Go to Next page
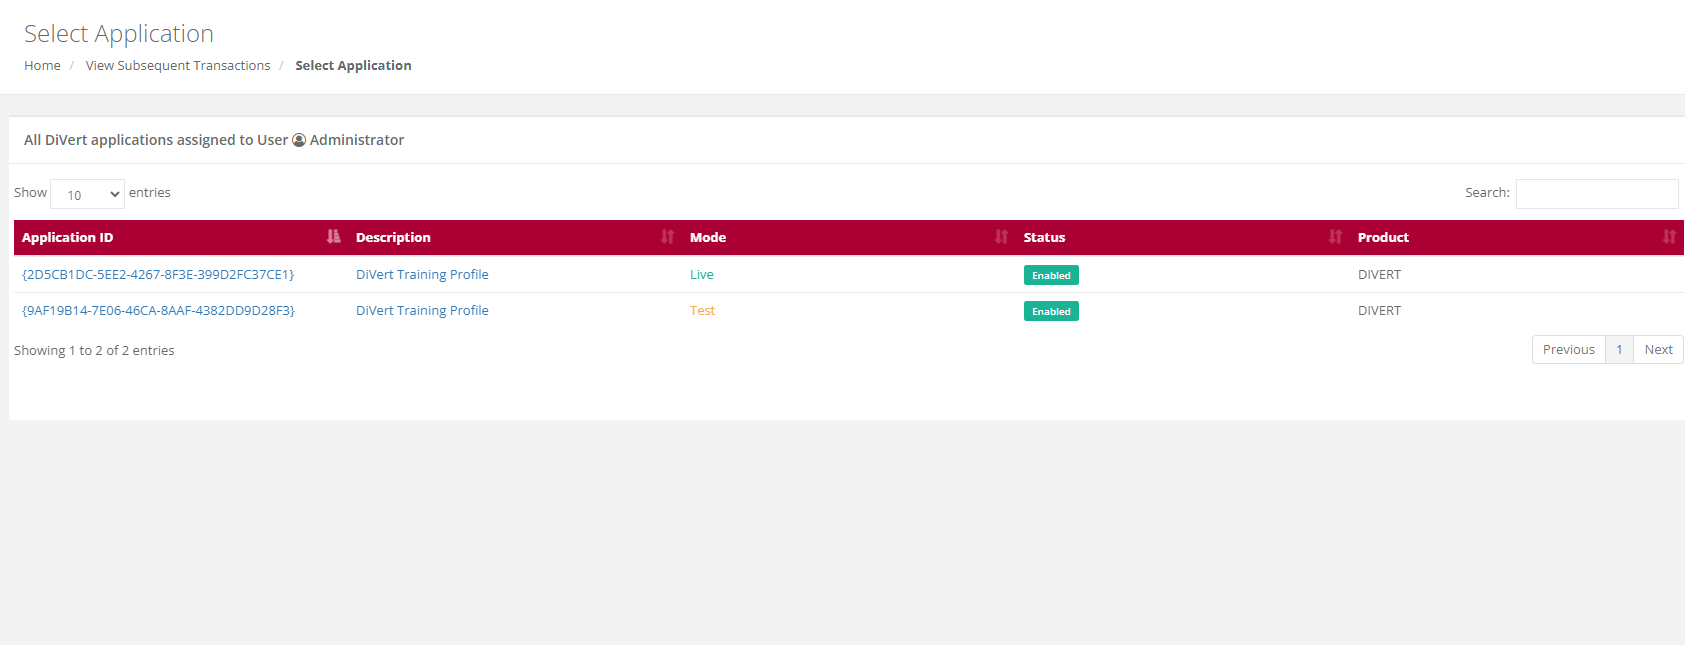This screenshot has height=645, width=1685. (x=1658, y=350)
